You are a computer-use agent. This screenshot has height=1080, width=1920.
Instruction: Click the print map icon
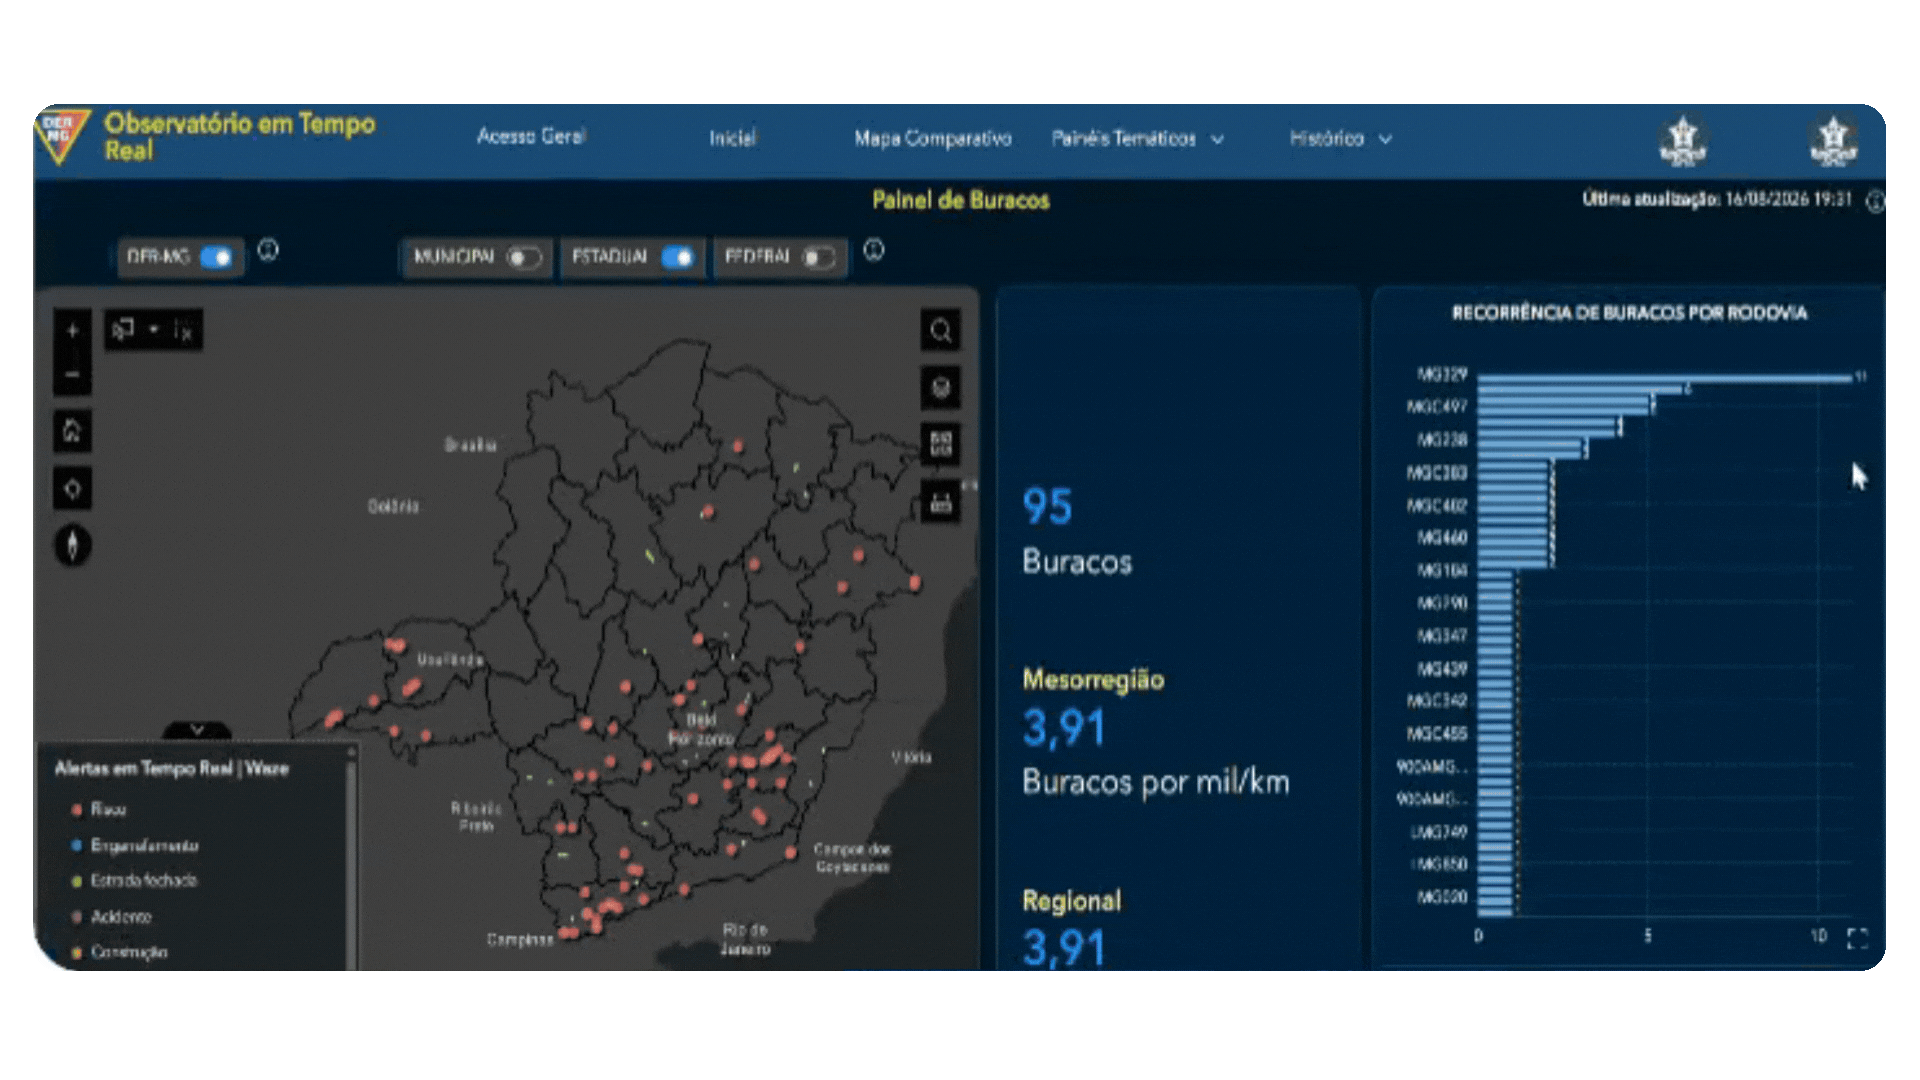pos(940,502)
